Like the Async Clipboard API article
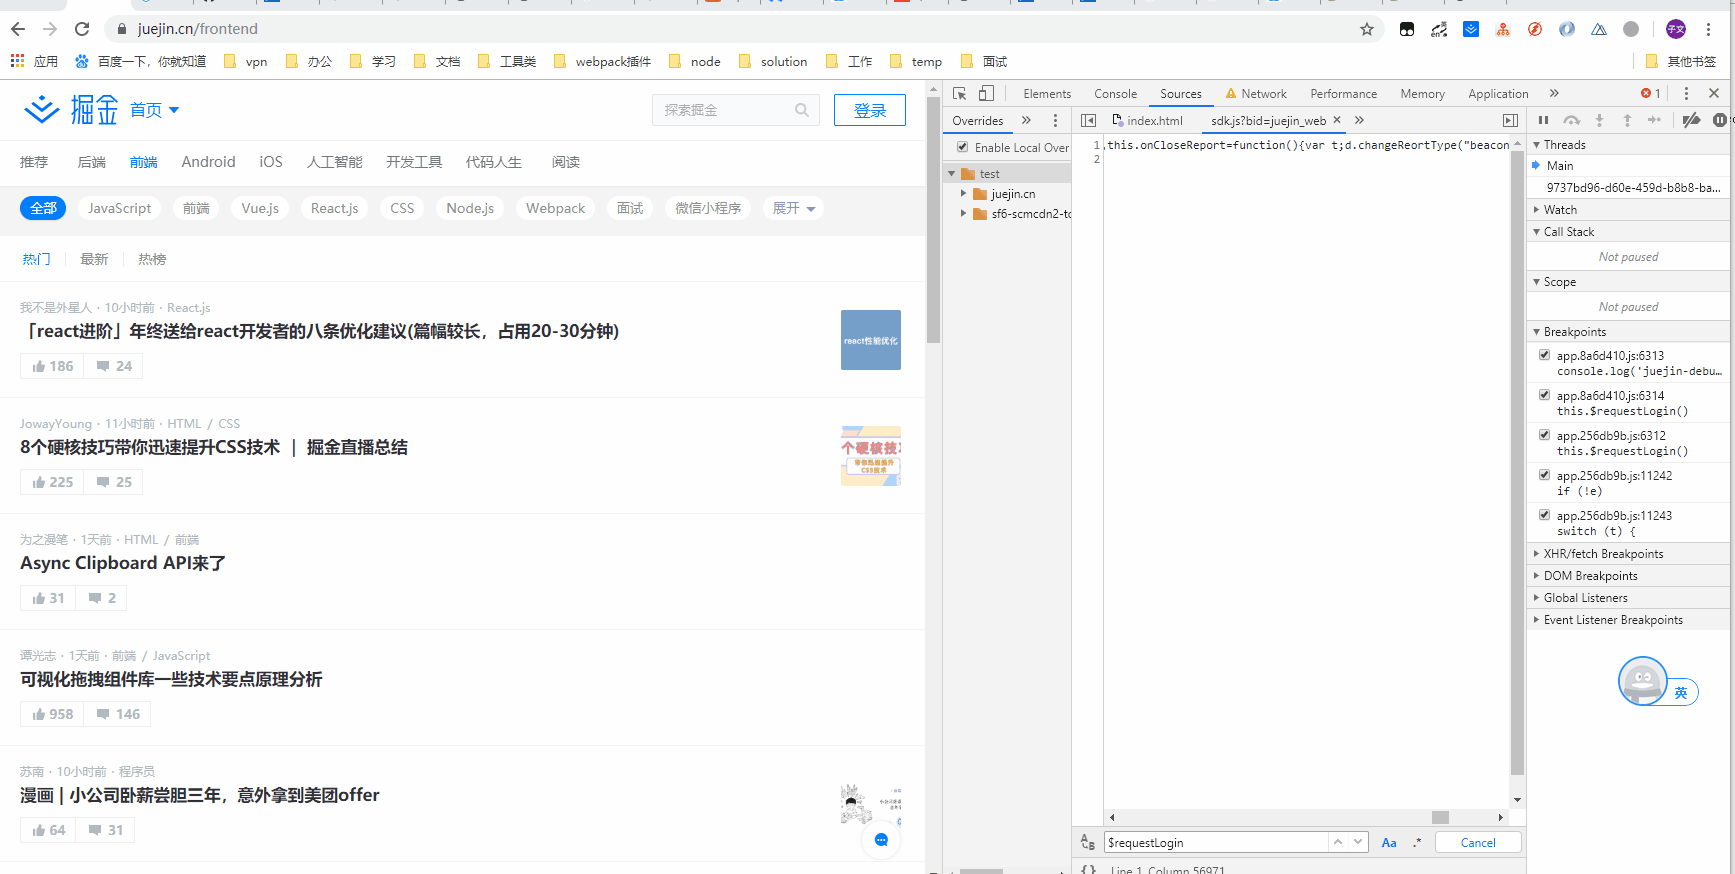The image size is (1735, 874). (48, 598)
